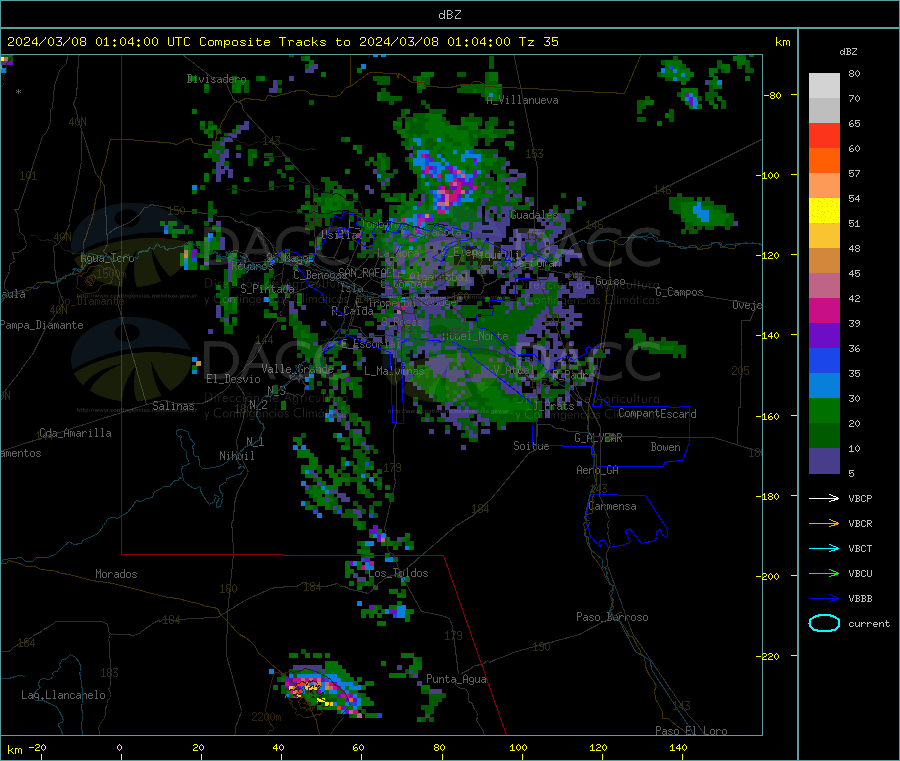This screenshot has width=900, height=761.
Task: Click the blue VBBB arrow legend icon
Action: [x=824, y=599]
